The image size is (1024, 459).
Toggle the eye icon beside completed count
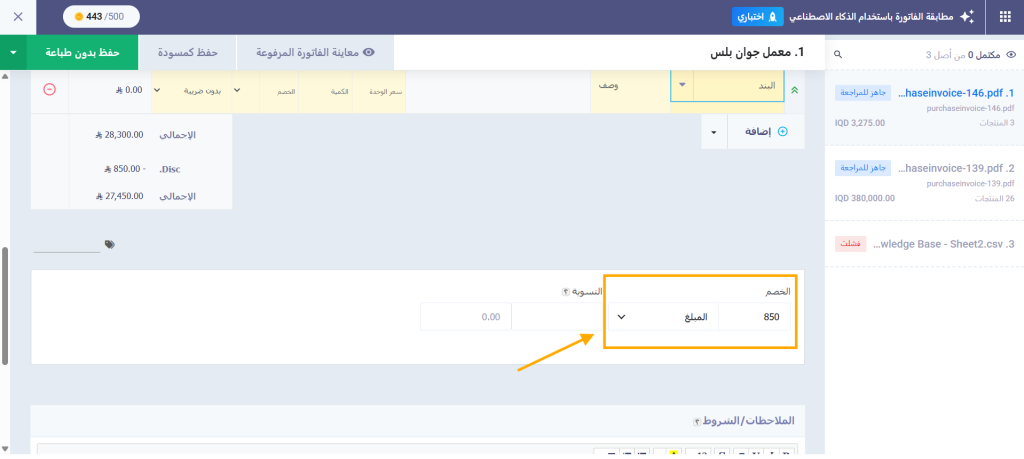tap(1009, 55)
